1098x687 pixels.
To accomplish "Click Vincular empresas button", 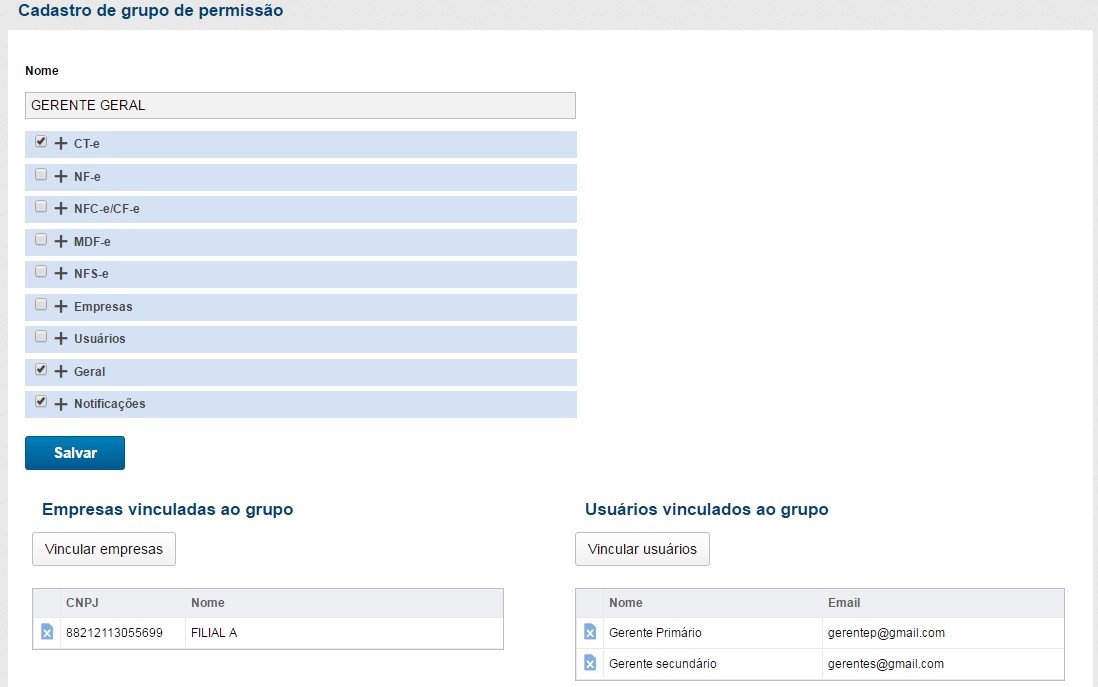I will click(x=104, y=549).
